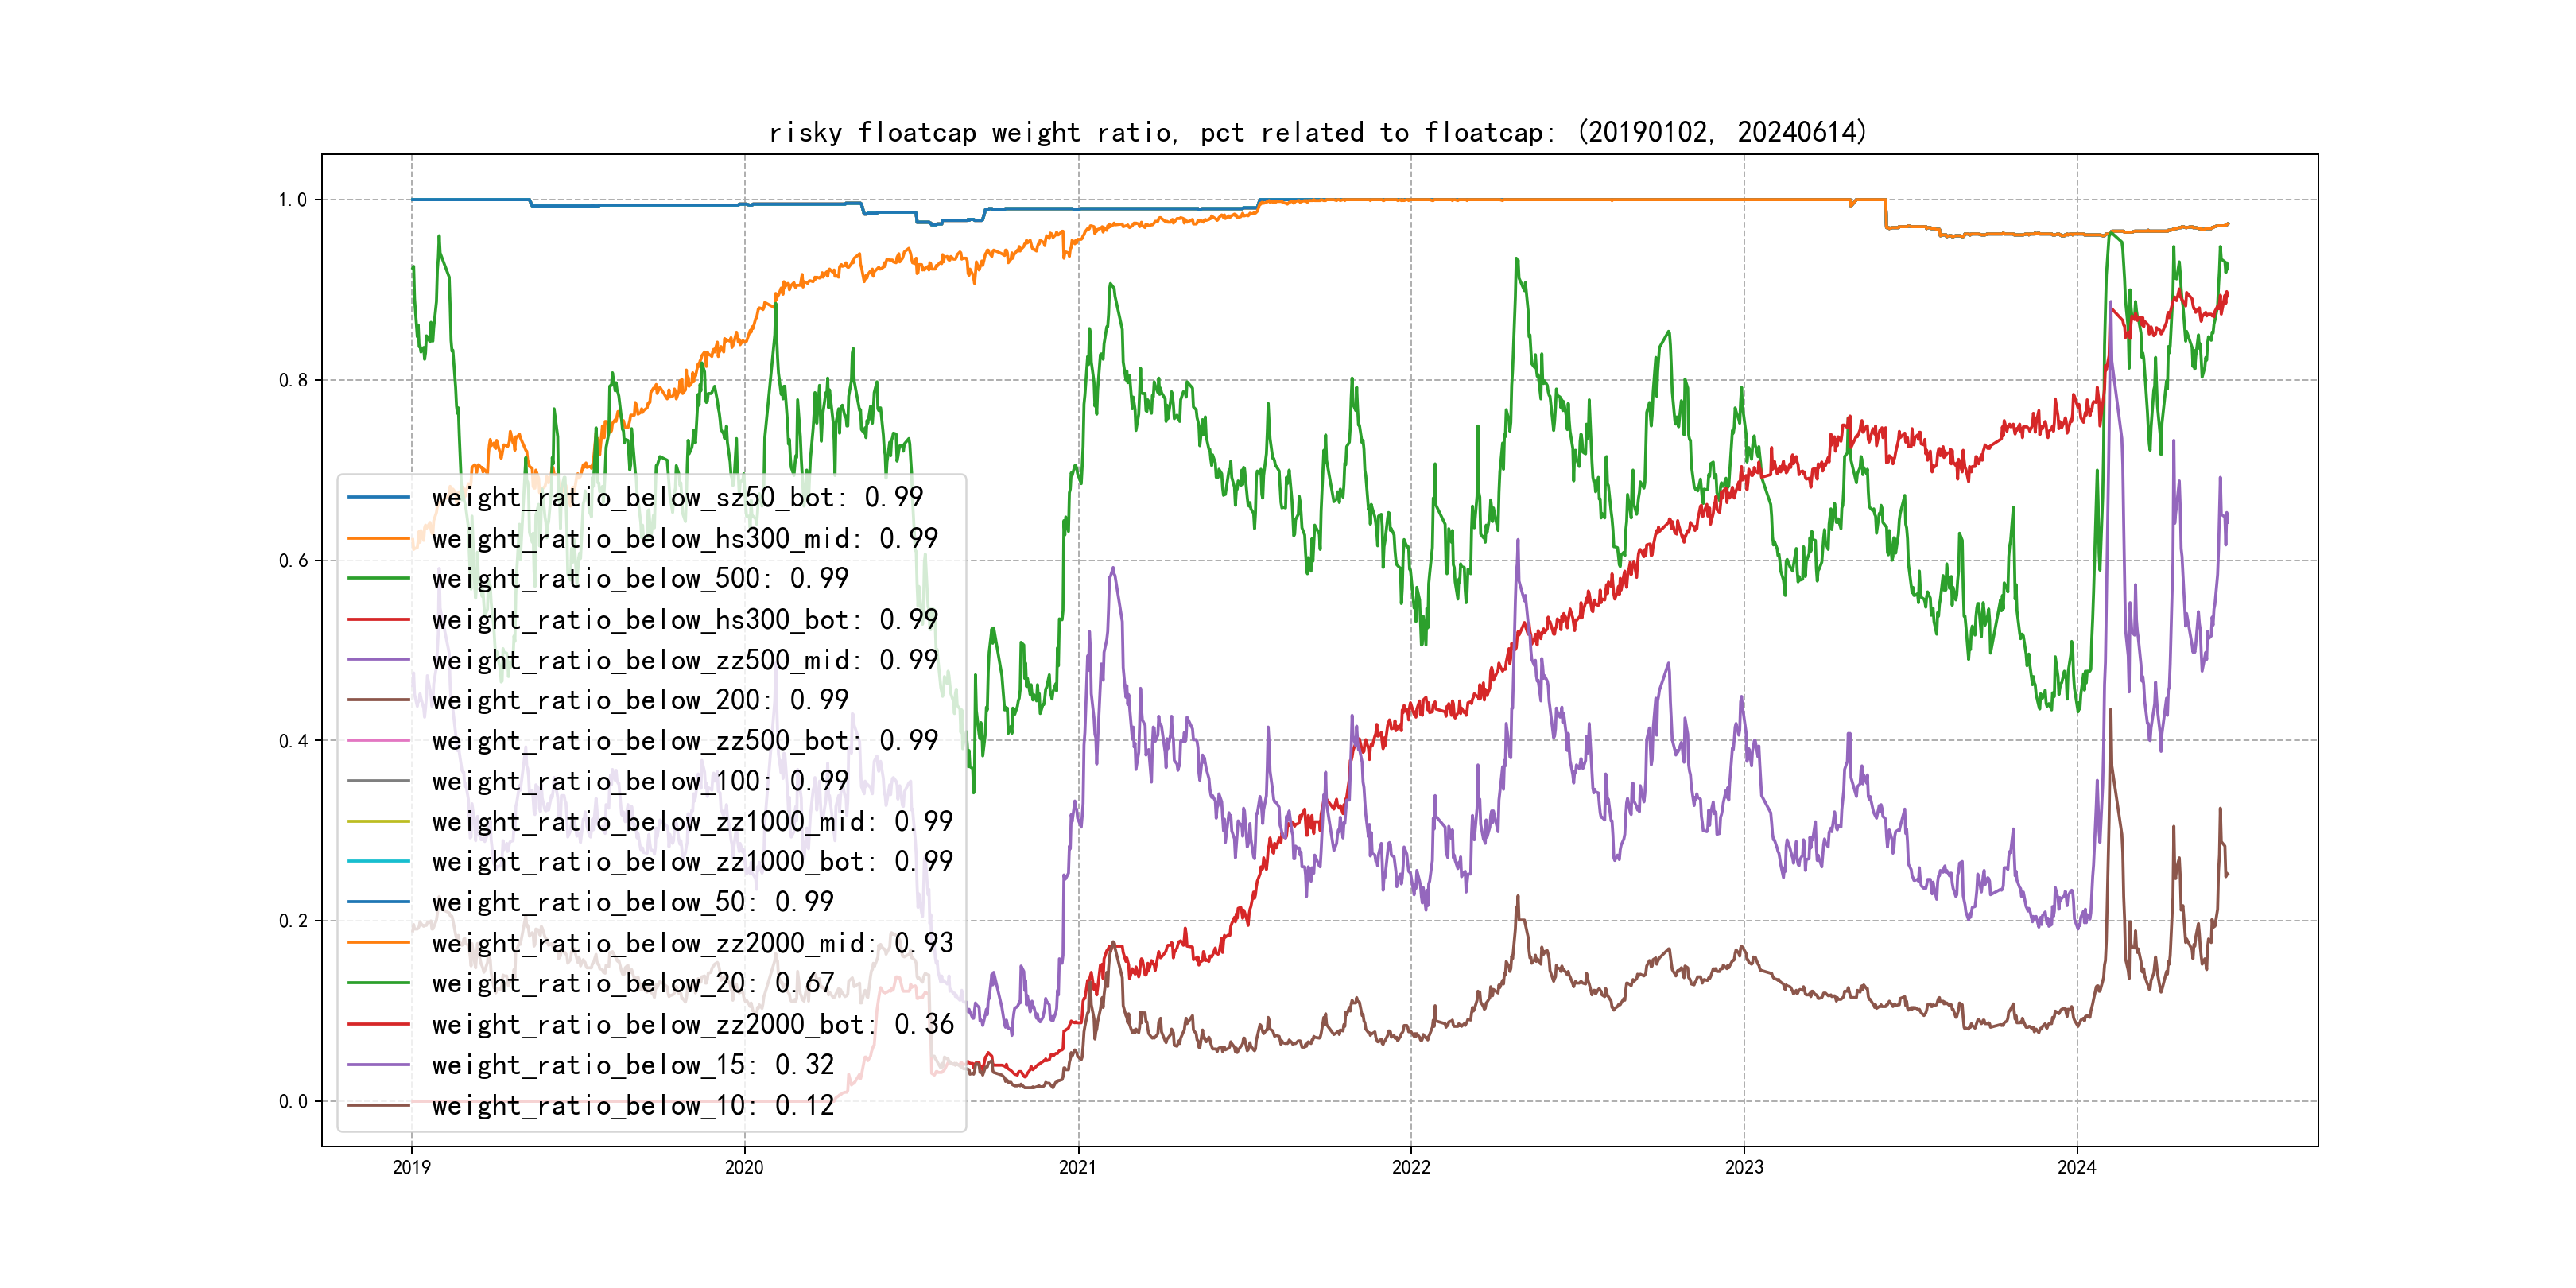Click legend entry weight_ratio_below_20: 0.67
Screen dimensions: 2576x1288
click(632, 984)
